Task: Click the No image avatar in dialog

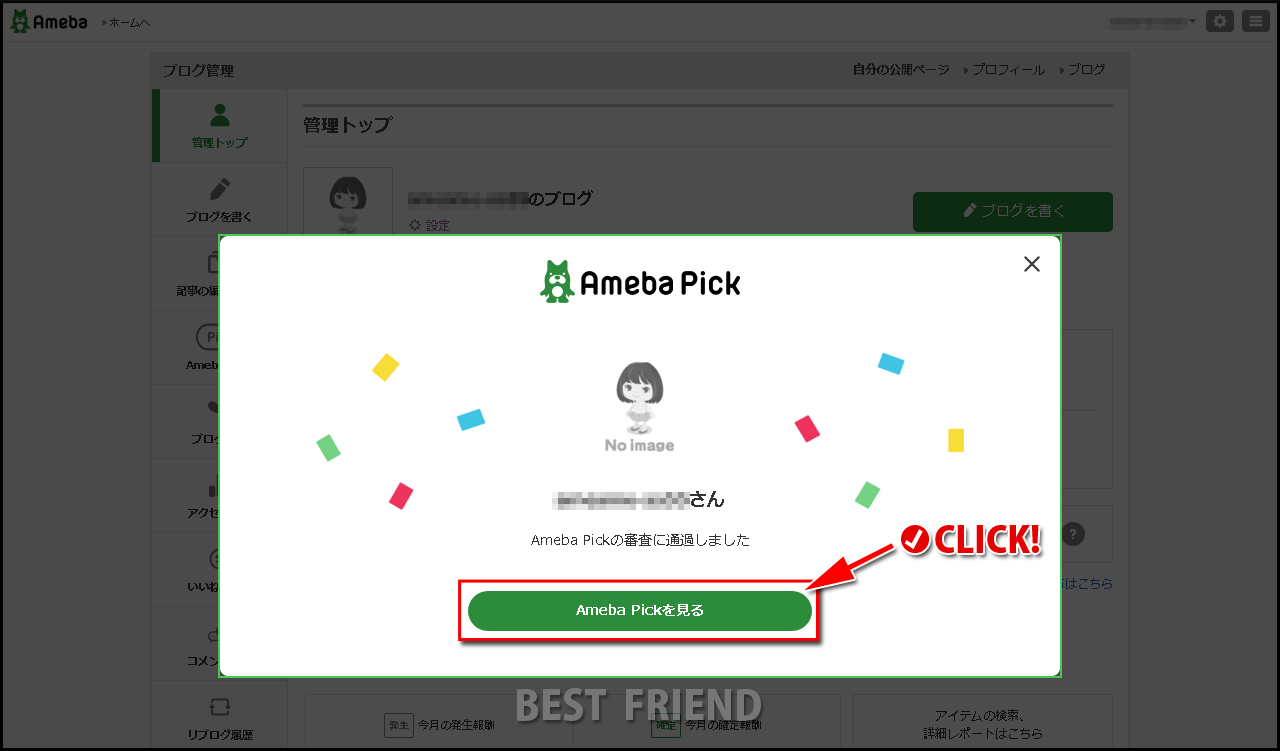Action: [640, 407]
